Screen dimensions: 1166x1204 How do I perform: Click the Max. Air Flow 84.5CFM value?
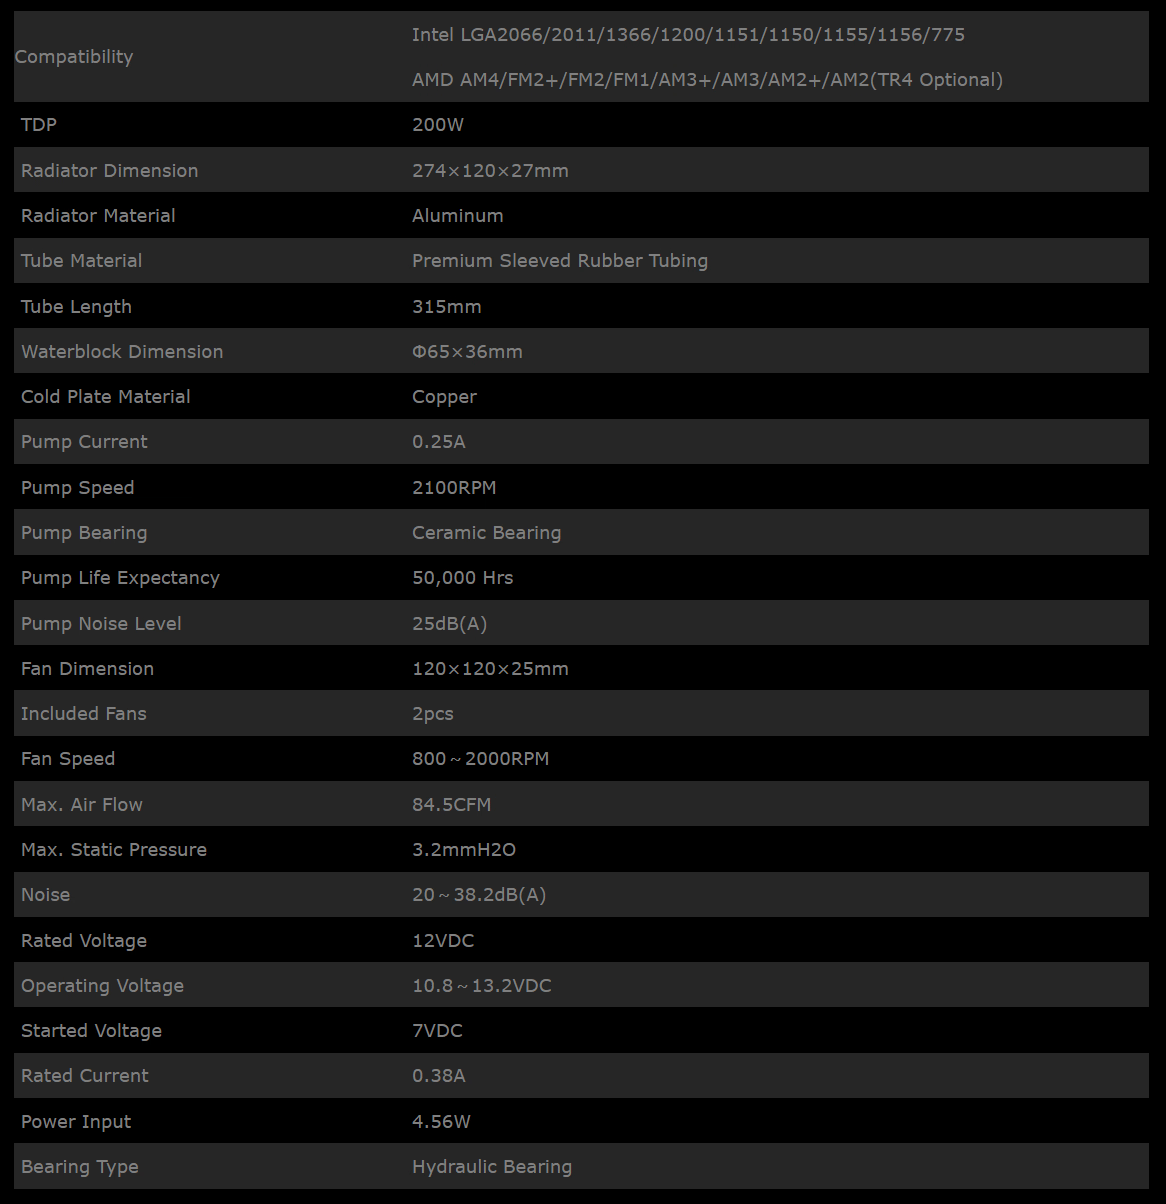(452, 805)
